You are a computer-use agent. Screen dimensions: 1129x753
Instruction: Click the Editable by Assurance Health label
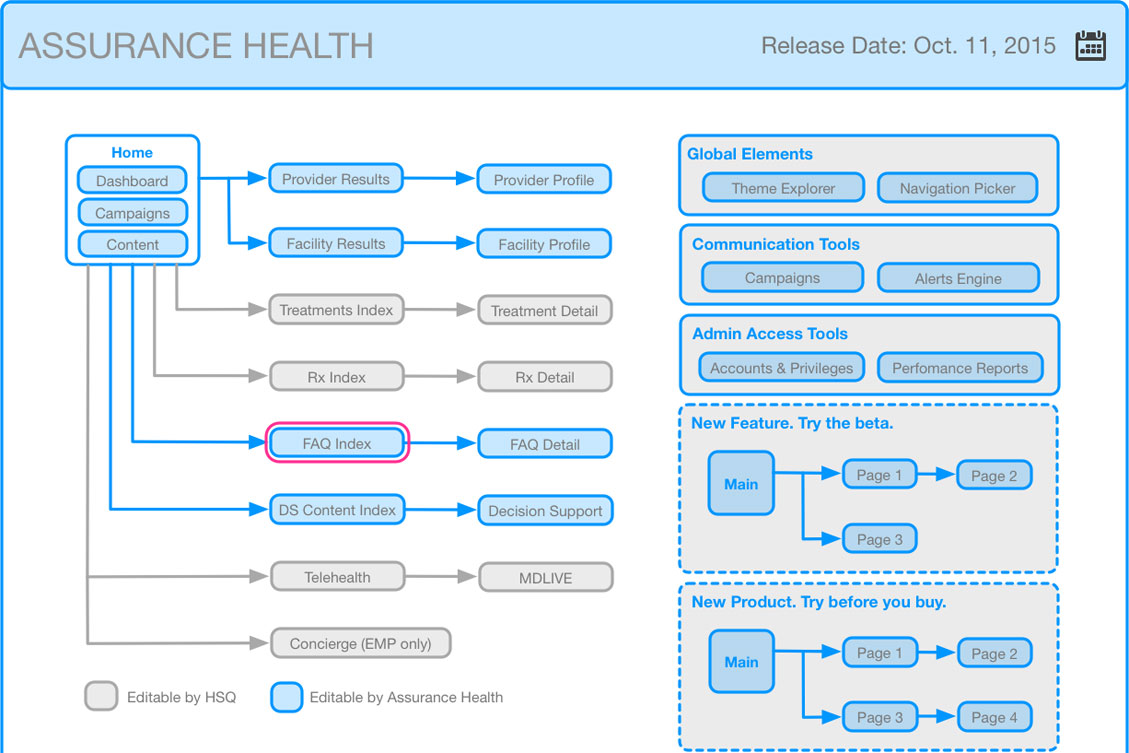tap(406, 697)
